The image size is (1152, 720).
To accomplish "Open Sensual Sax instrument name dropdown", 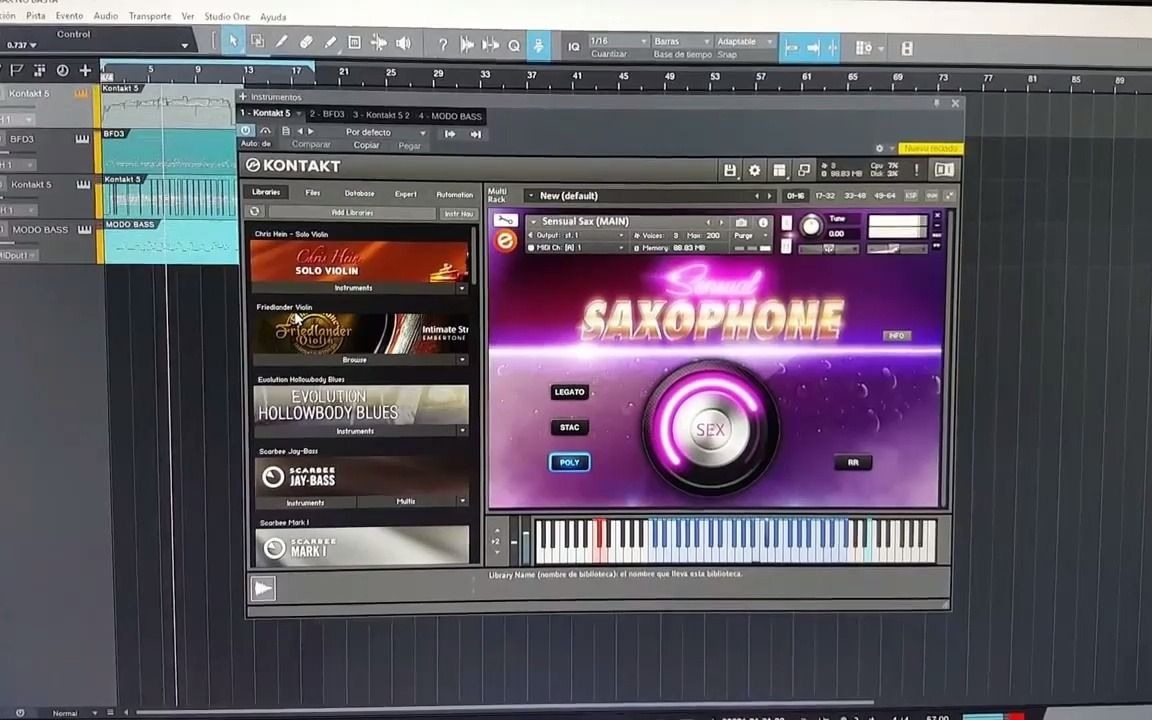I will click(x=534, y=221).
